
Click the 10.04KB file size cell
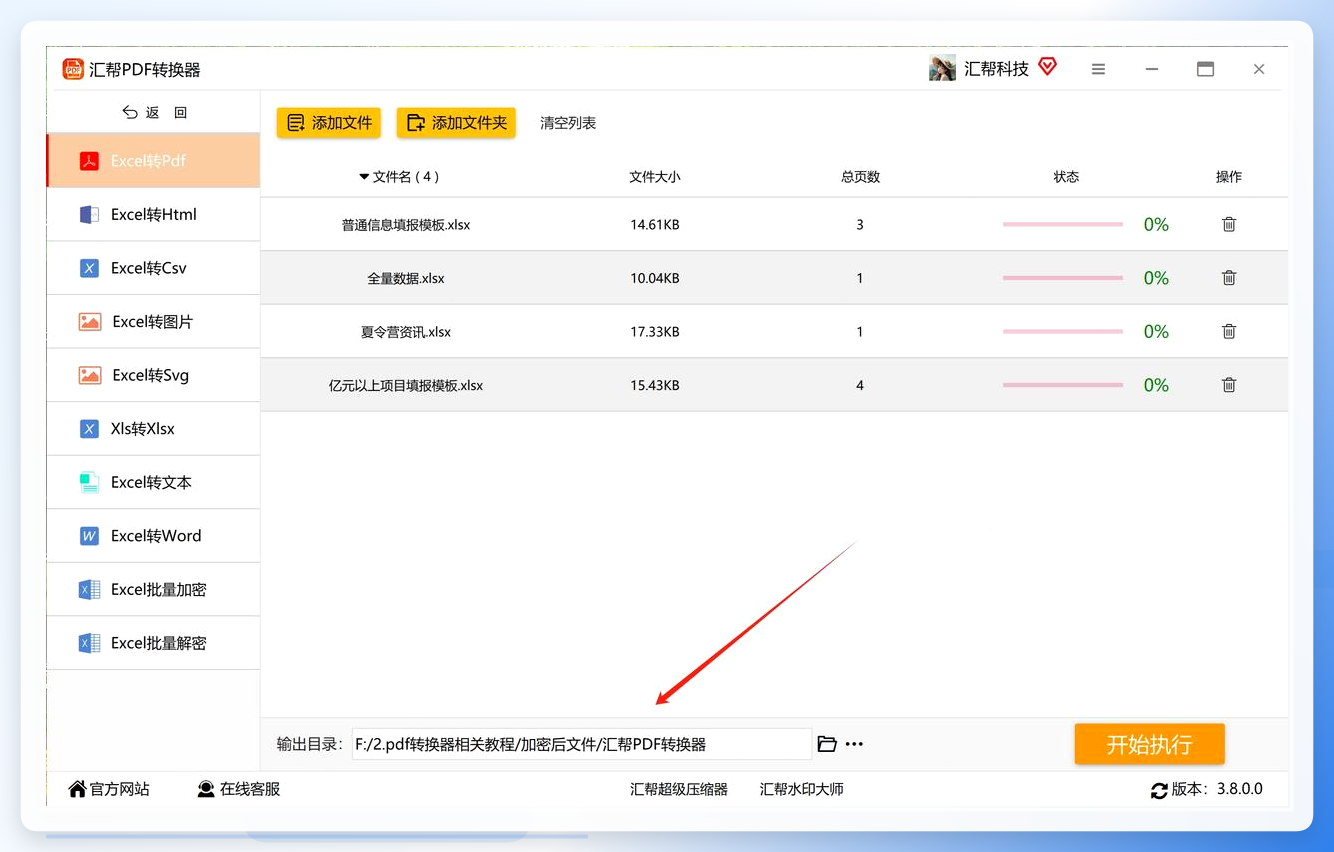click(655, 278)
